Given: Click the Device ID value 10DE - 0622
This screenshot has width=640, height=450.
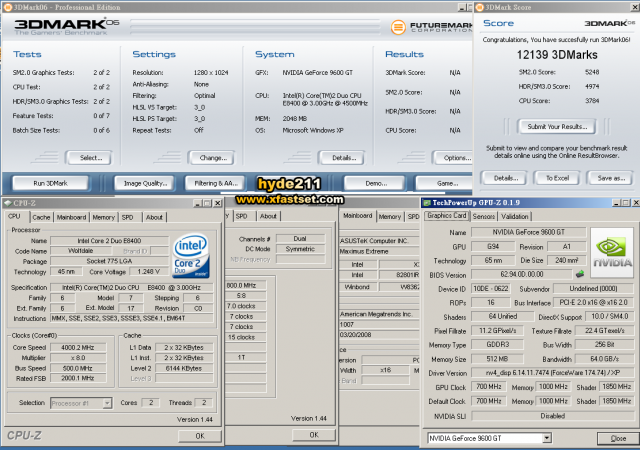Looking at the screenshot, I should click(491, 289).
